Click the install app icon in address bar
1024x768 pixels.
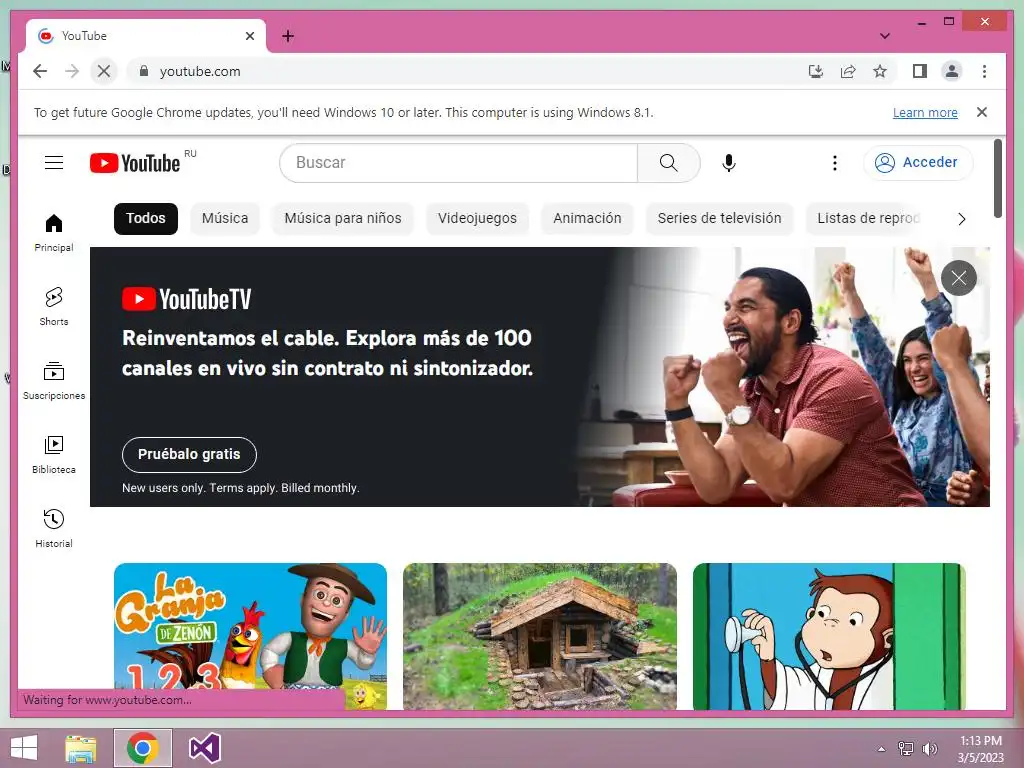click(x=816, y=71)
